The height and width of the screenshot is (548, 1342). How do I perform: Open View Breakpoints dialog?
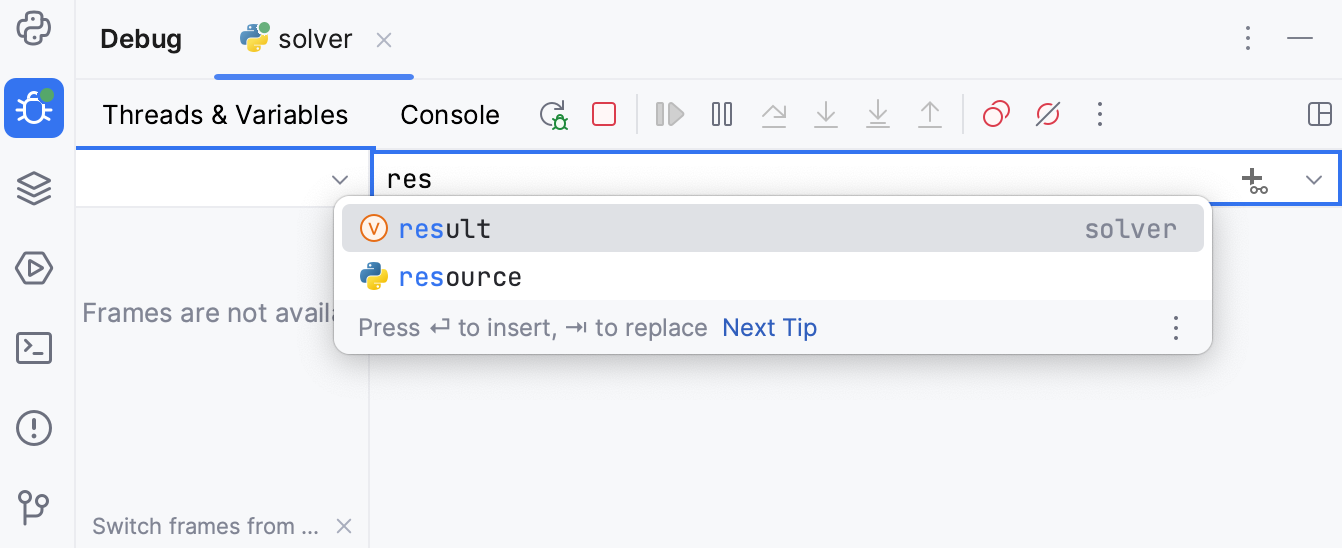click(996, 114)
